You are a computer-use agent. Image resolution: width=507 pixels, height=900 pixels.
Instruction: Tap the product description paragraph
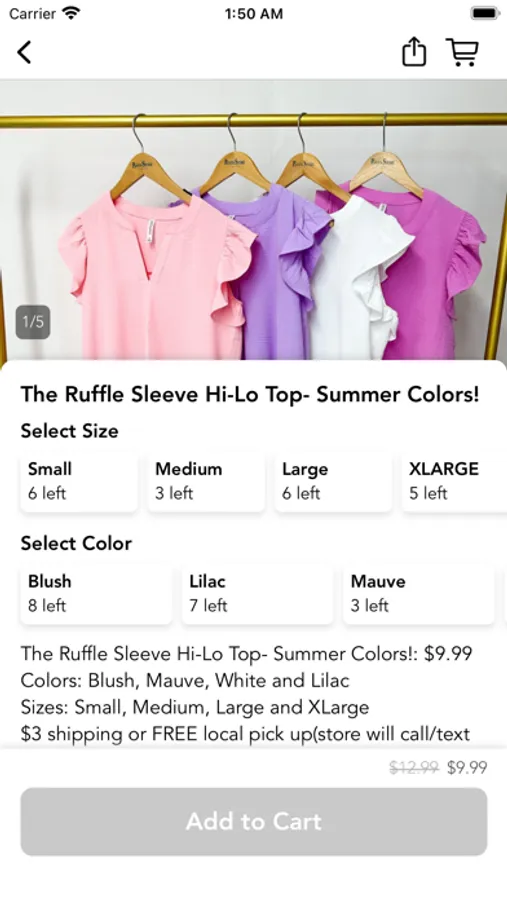pyautogui.click(x=247, y=693)
